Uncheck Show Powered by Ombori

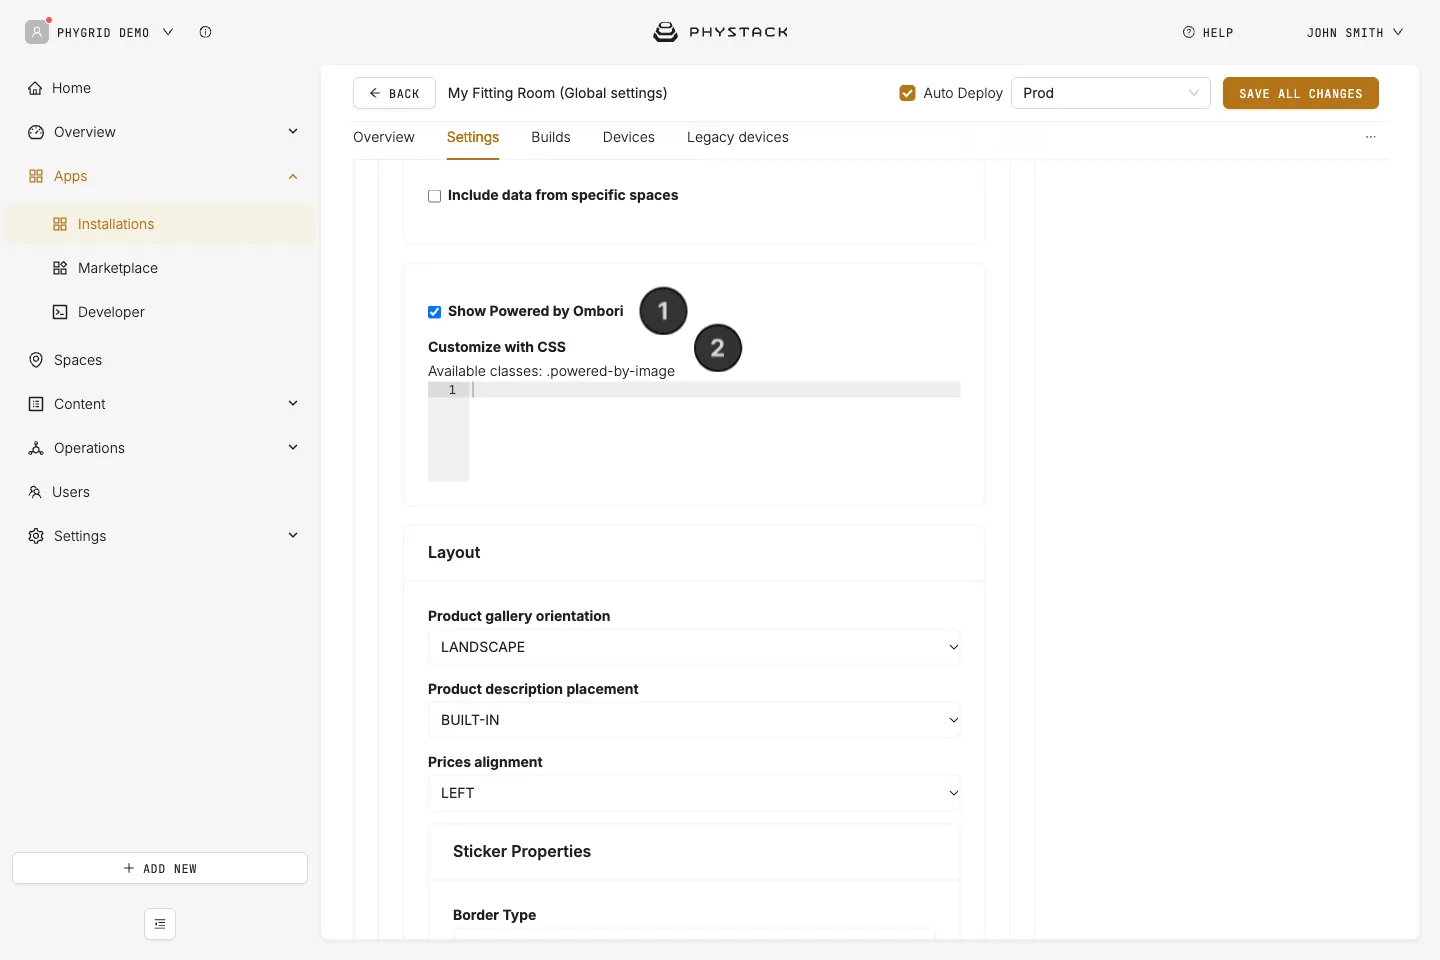click(x=435, y=312)
